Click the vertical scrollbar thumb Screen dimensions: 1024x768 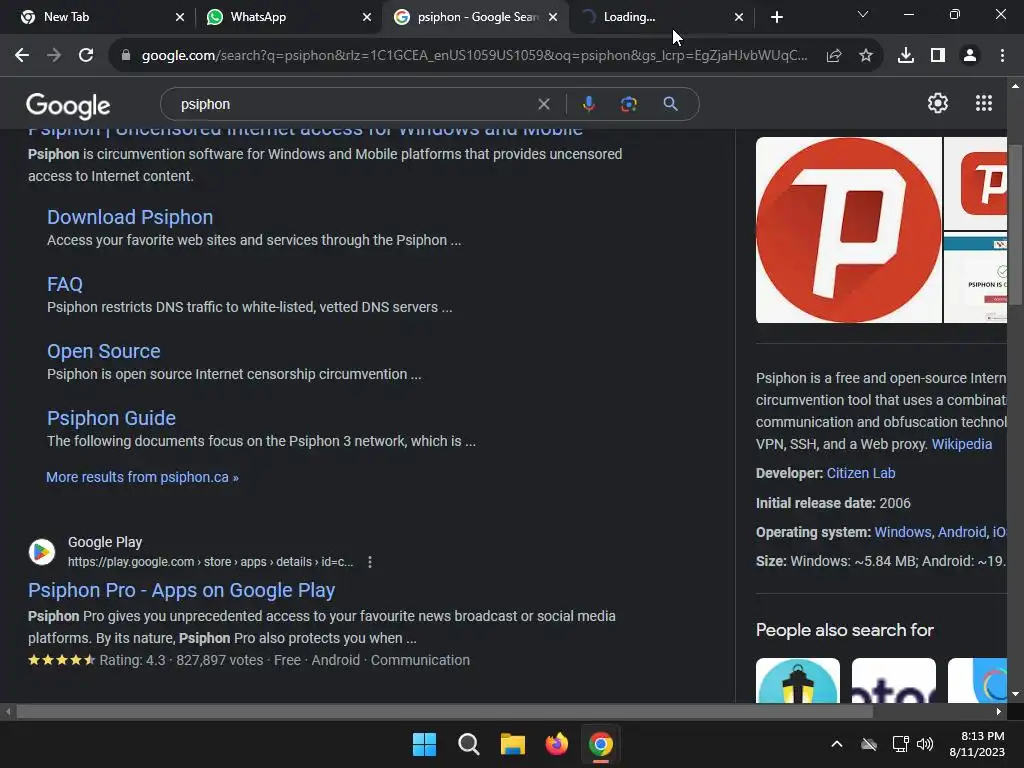click(x=1015, y=223)
